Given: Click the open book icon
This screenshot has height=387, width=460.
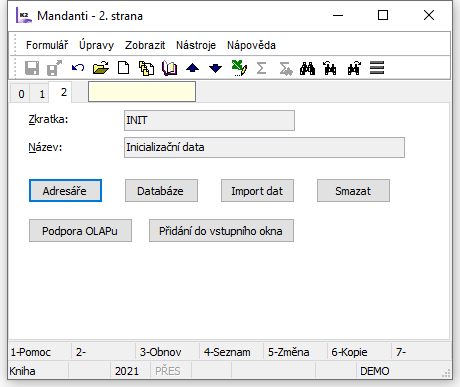Looking at the screenshot, I should coord(169,68).
